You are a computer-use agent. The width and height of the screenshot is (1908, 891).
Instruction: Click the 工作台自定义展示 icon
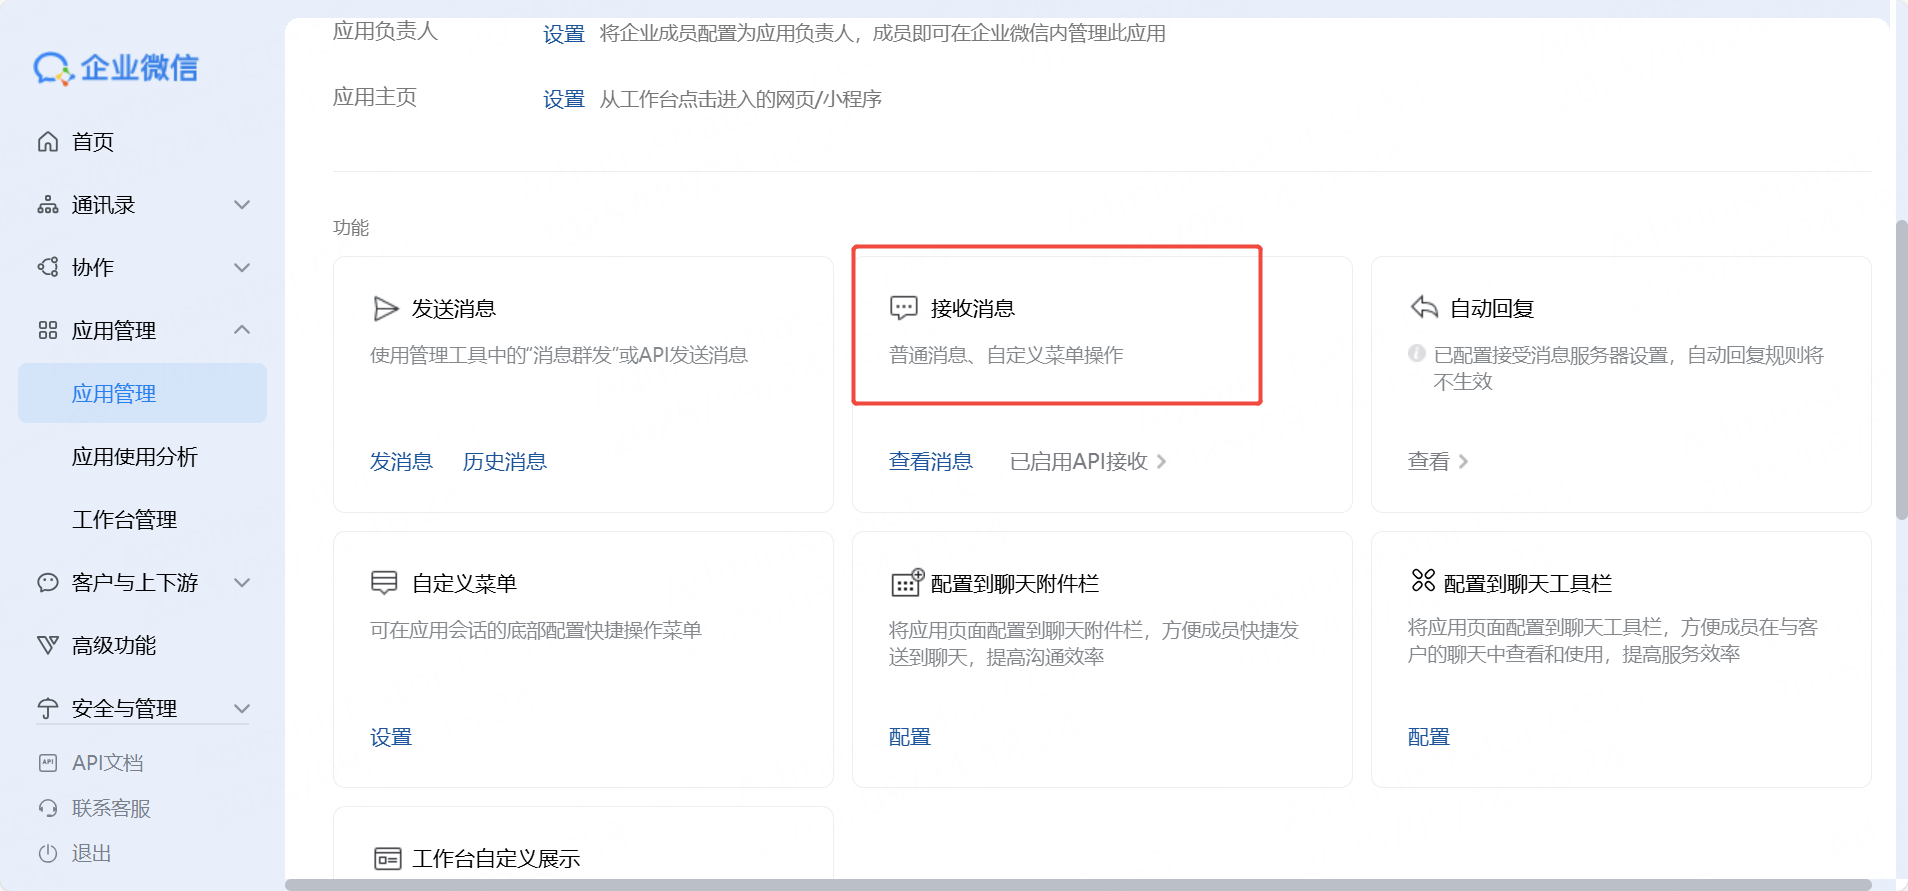(387, 858)
